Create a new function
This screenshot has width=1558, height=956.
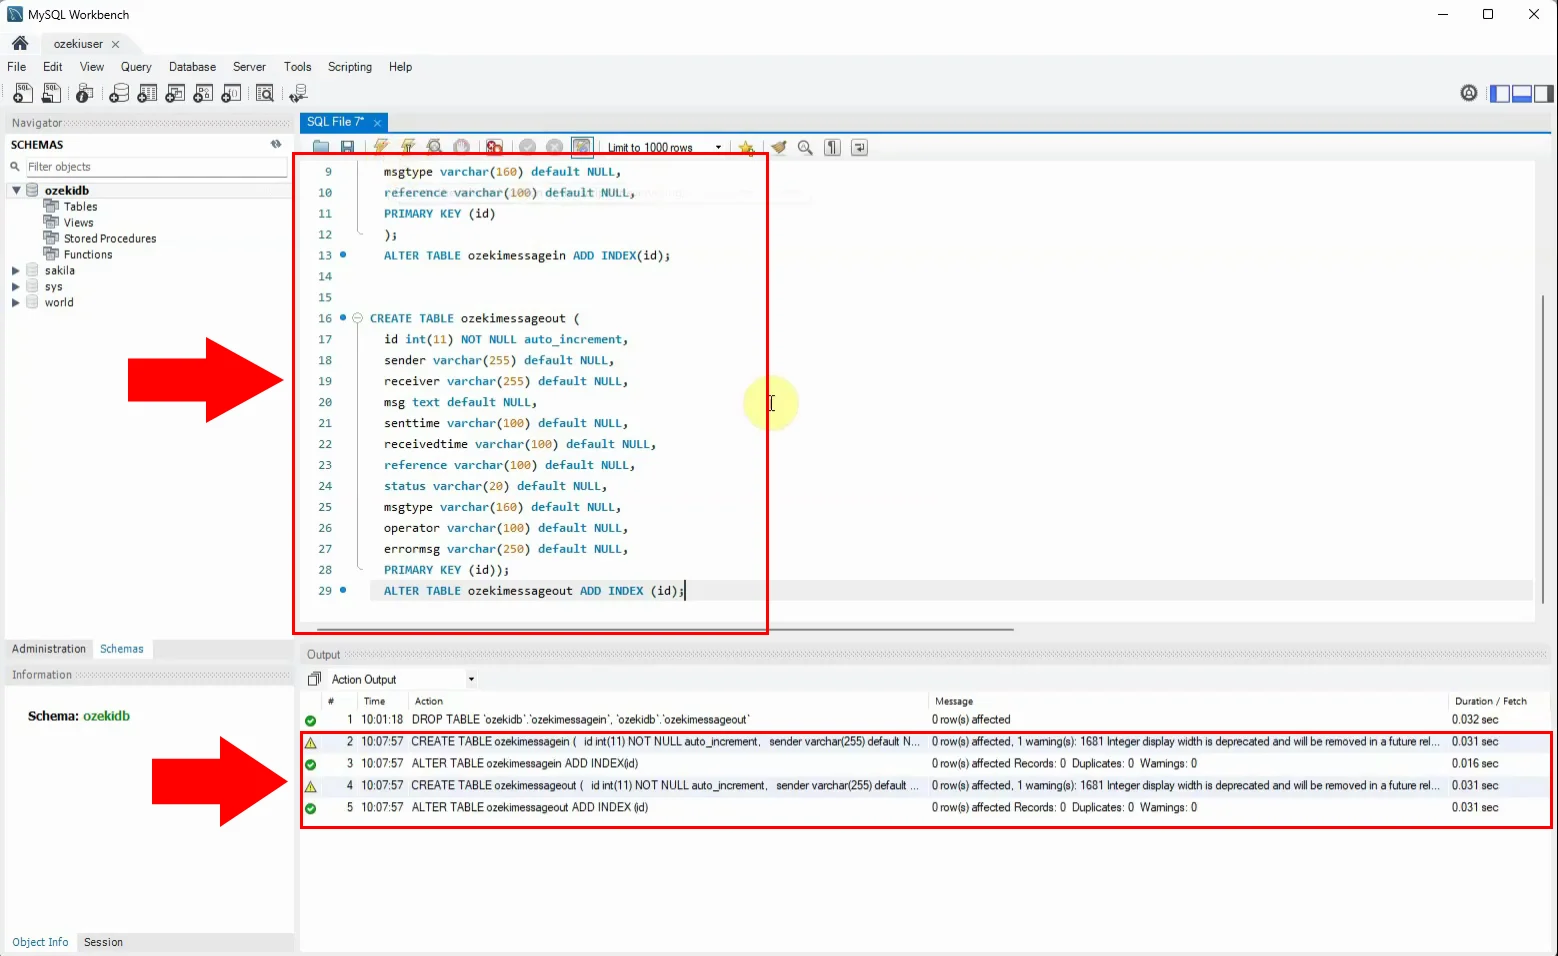pos(231,93)
